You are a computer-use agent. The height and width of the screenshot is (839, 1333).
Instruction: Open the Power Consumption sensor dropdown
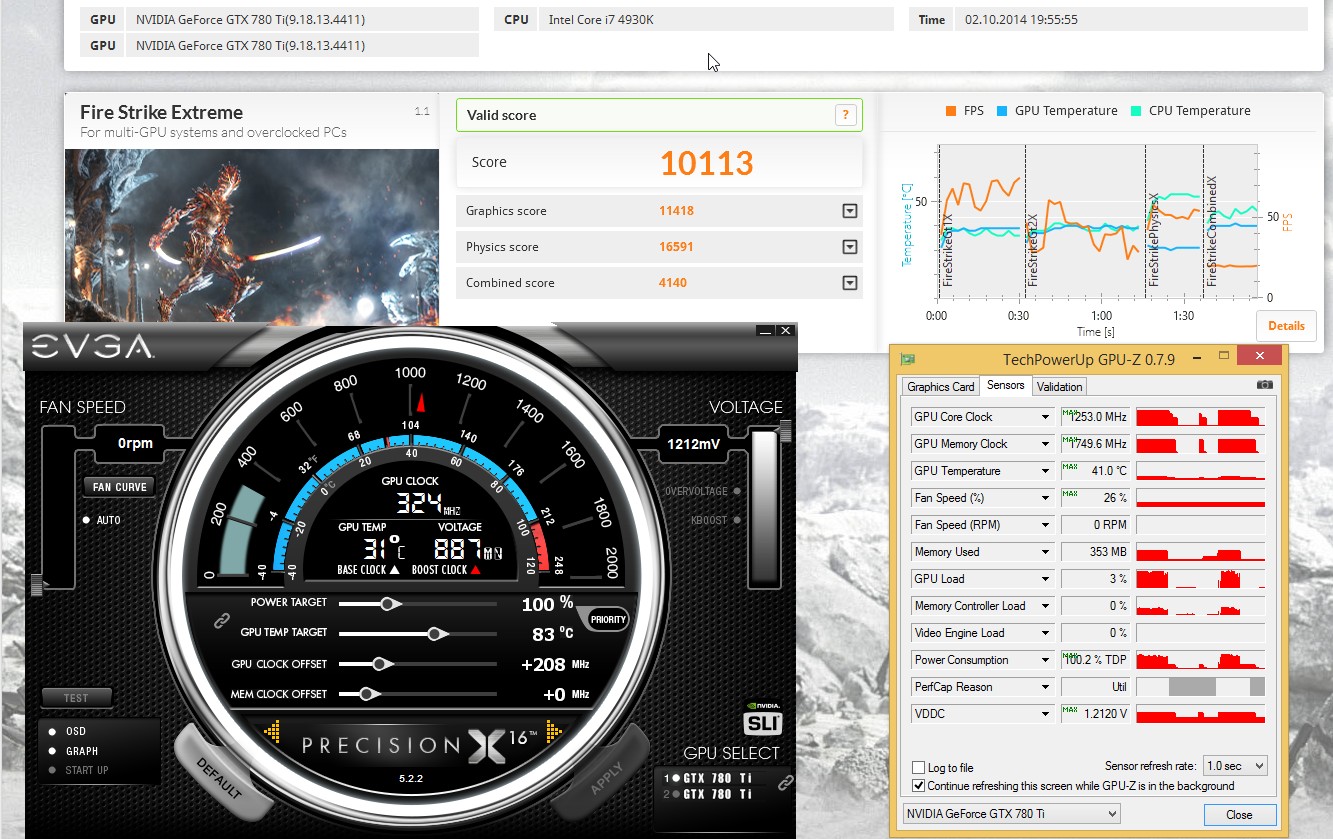click(x=1046, y=660)
